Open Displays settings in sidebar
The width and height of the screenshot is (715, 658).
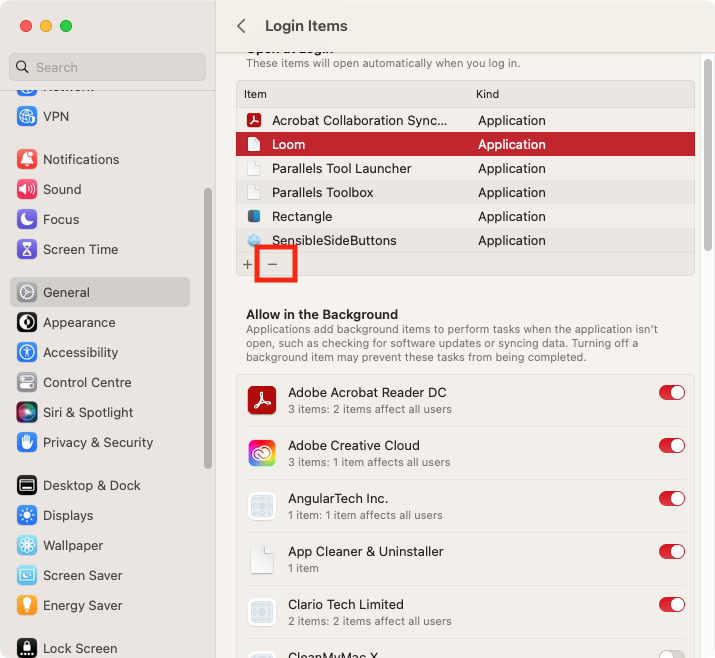pos(100,515)
